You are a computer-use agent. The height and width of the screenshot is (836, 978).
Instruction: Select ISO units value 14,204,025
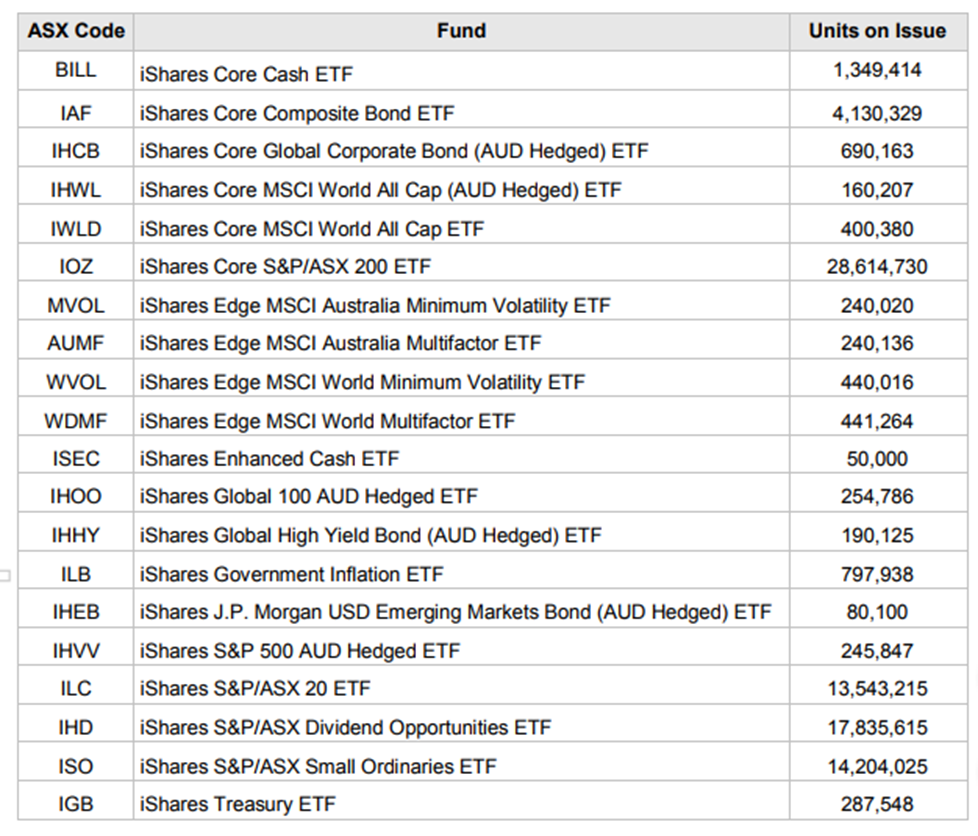(877, 767)
